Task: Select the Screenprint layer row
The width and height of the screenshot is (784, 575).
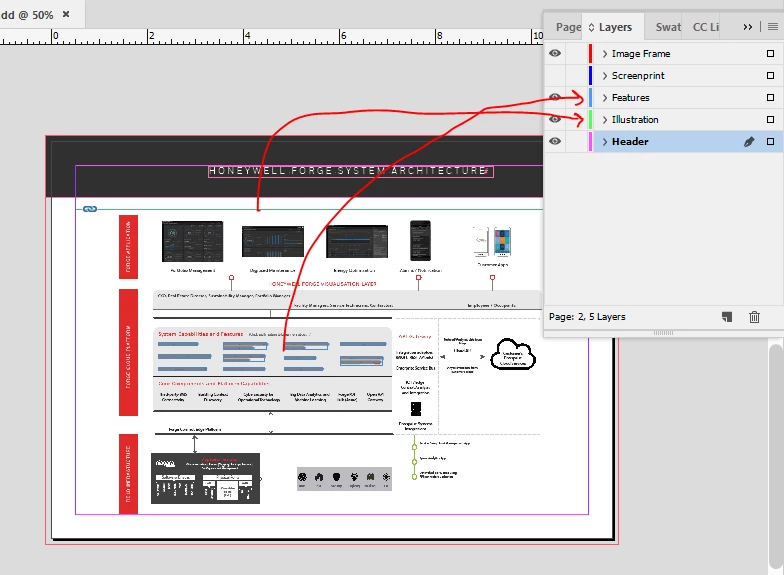Action: (664, 76)
